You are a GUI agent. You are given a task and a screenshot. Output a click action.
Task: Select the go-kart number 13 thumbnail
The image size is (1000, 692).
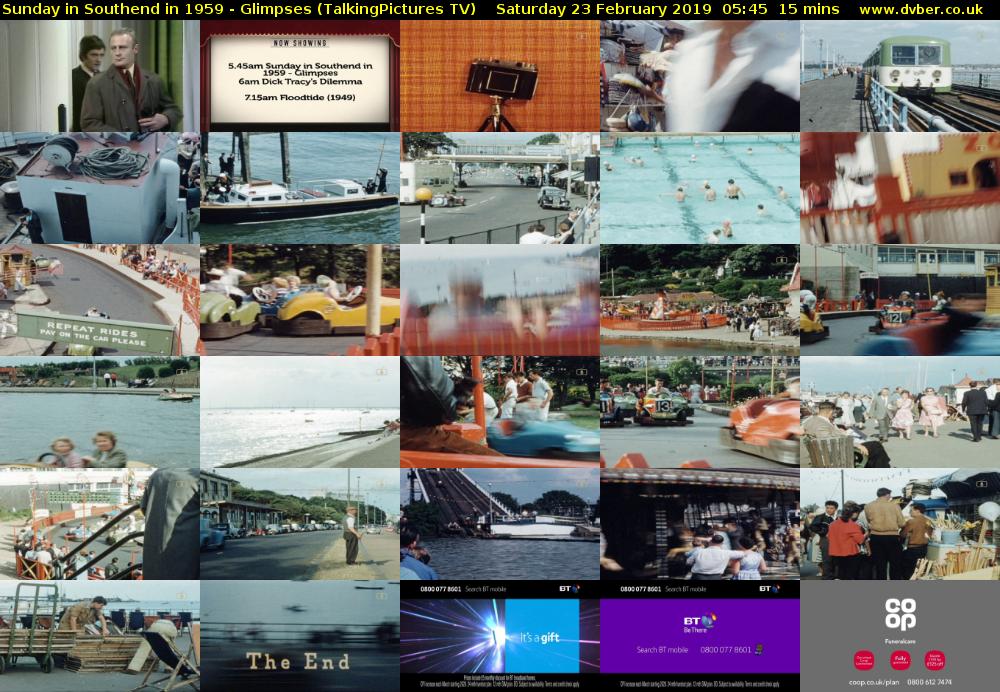700,412
